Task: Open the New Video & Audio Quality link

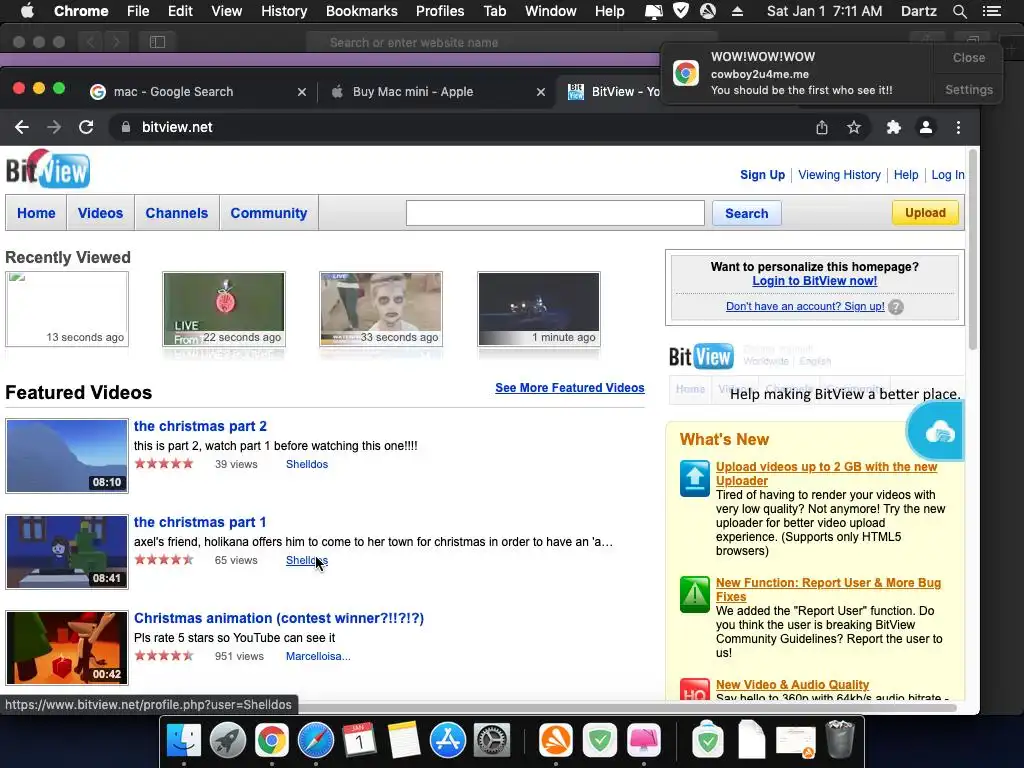Action: (792, 684)
